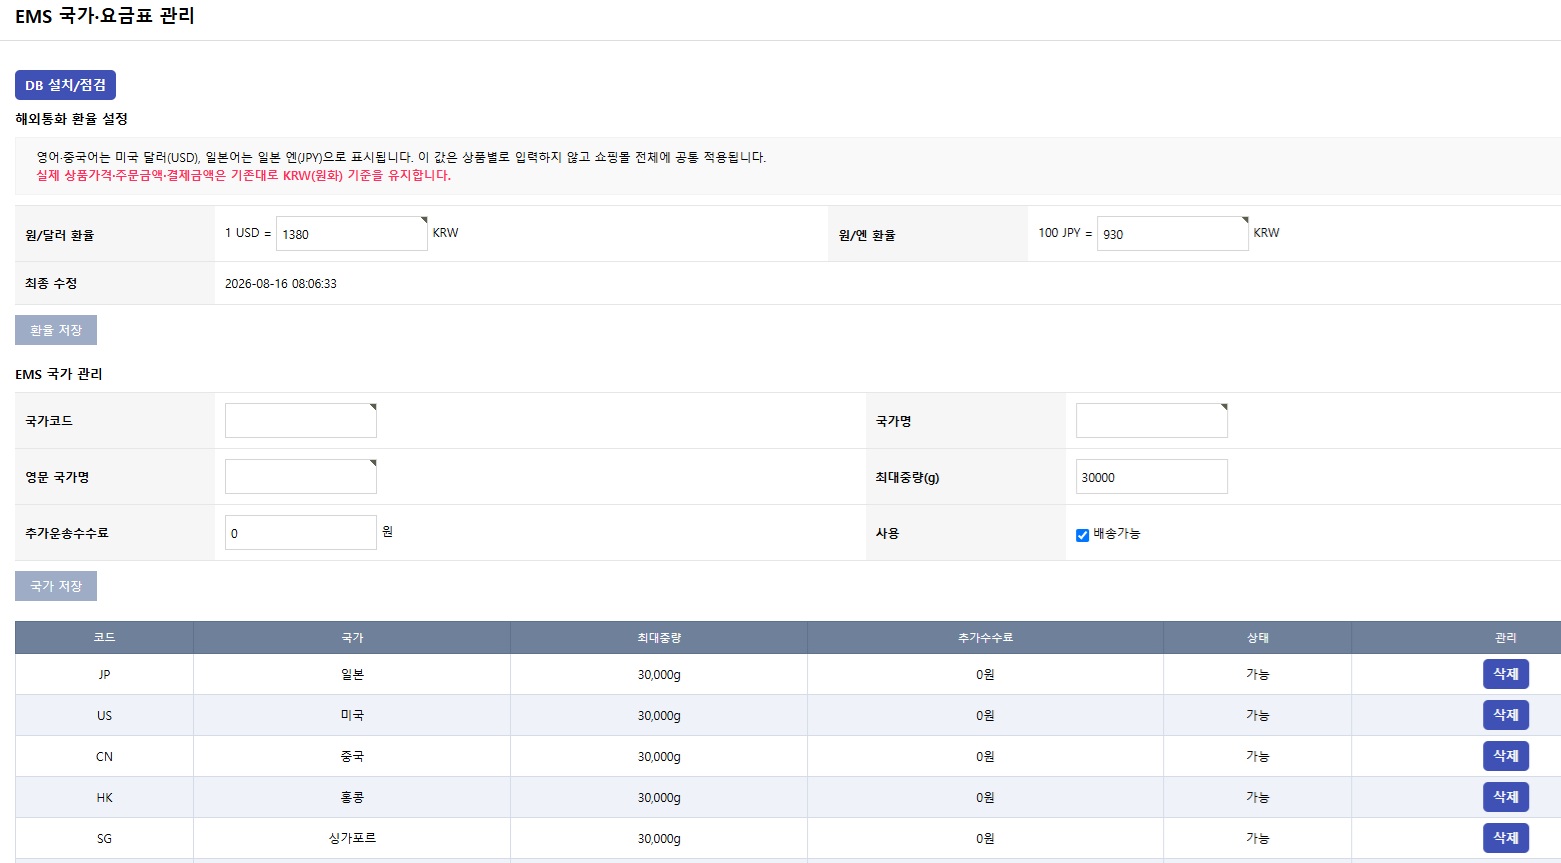Screen dimensions: 1561x863
Task: Select the CN code cell
Action: (104, 757)
